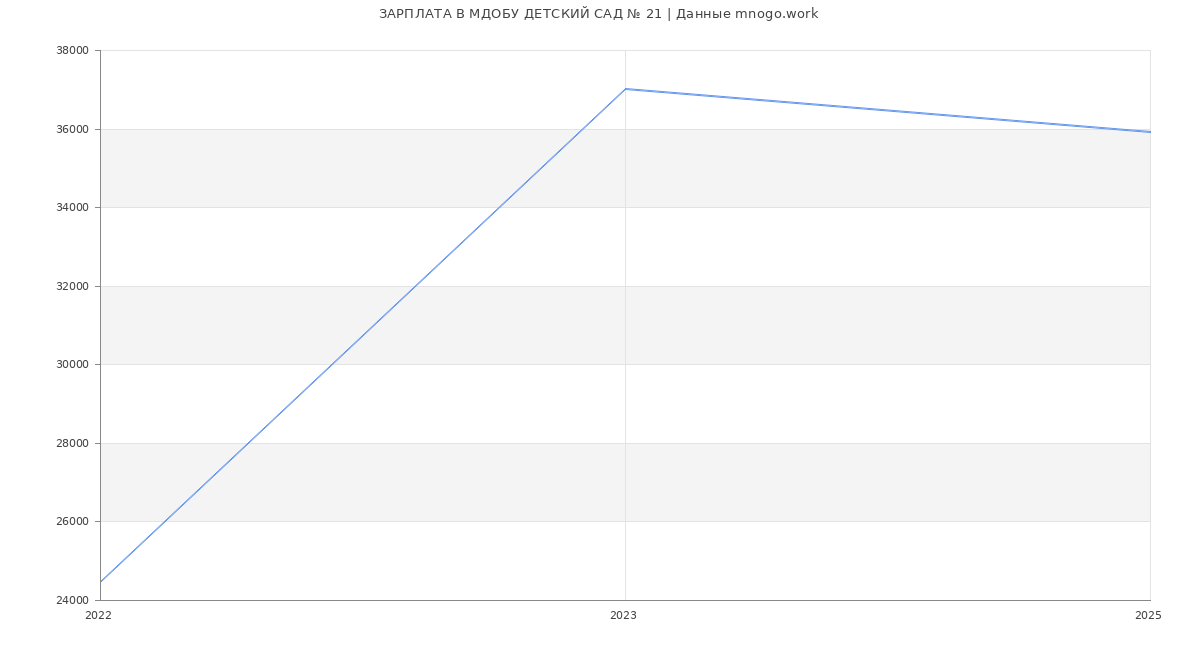The height and width of the screenshot is (650, 1200).
Task: Click the 2023 peak data point on line
Action: (x=625, y=89)
